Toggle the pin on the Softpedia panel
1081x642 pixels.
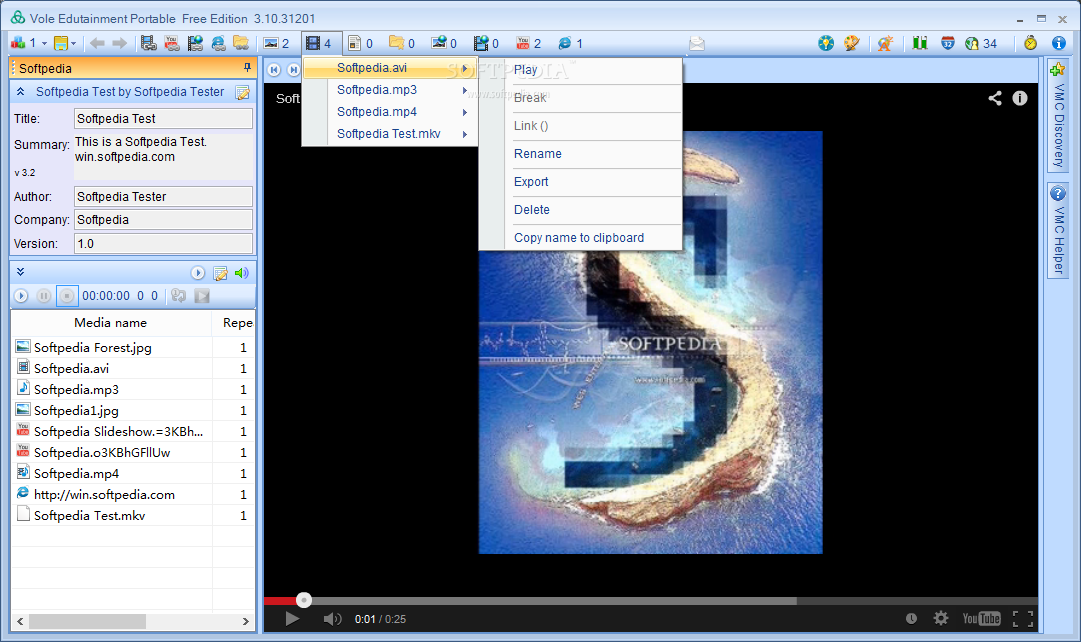247,68
